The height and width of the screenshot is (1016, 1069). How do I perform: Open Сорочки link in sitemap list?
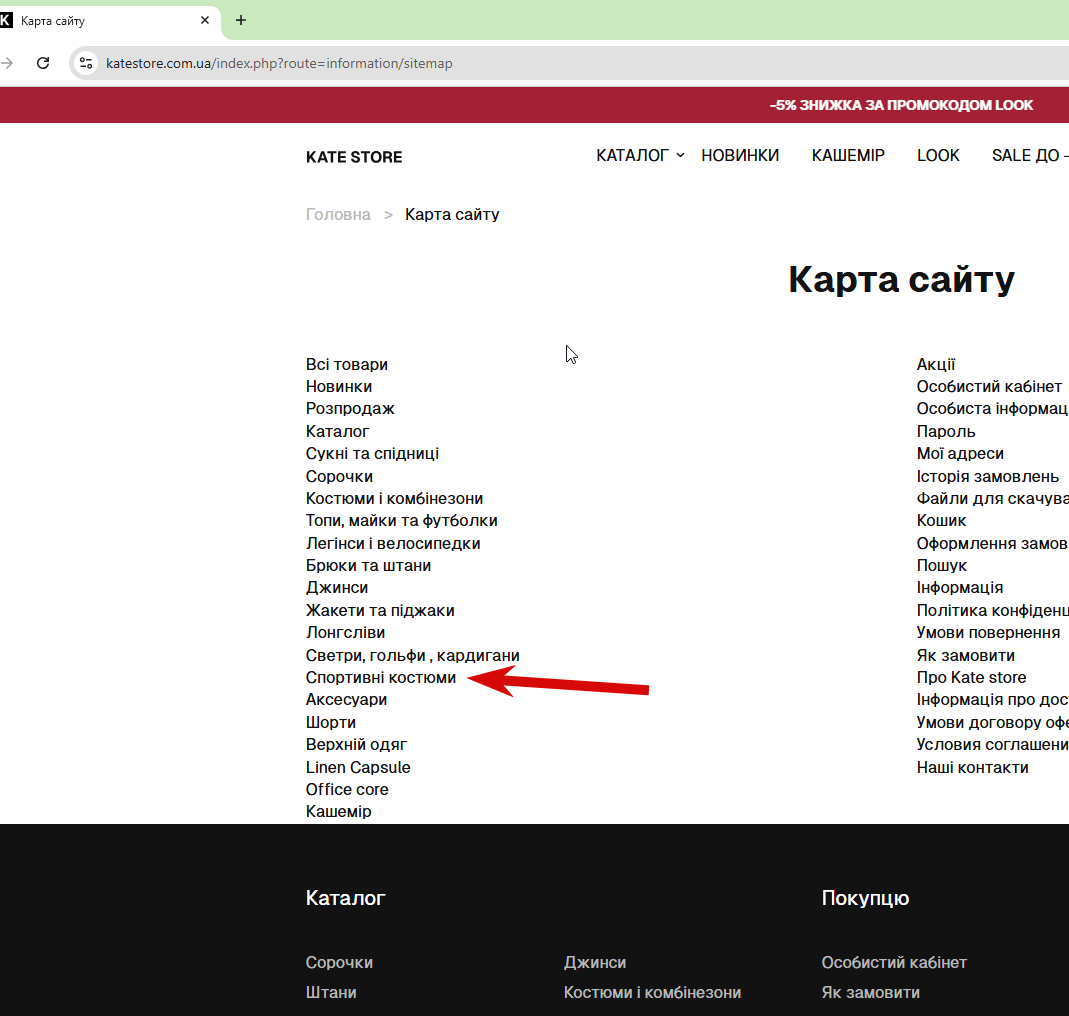[x=339, y=476]
